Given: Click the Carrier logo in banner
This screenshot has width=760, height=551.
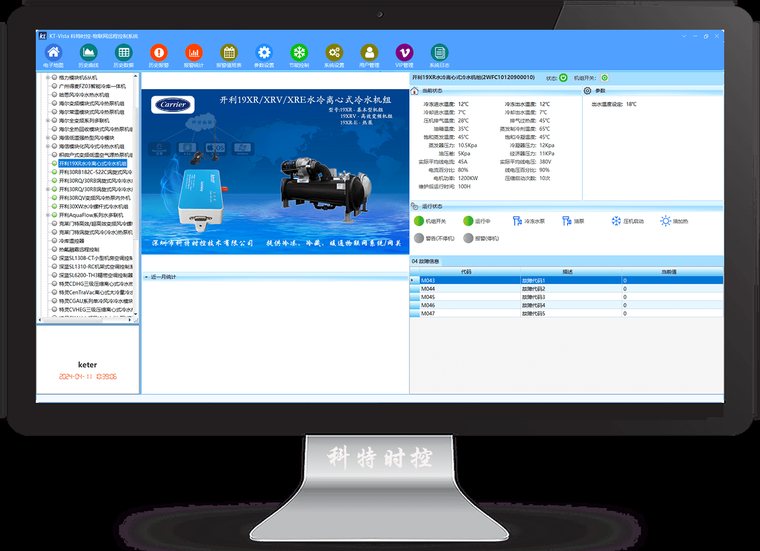Looking at the screenshot, I should coord(173,105).
